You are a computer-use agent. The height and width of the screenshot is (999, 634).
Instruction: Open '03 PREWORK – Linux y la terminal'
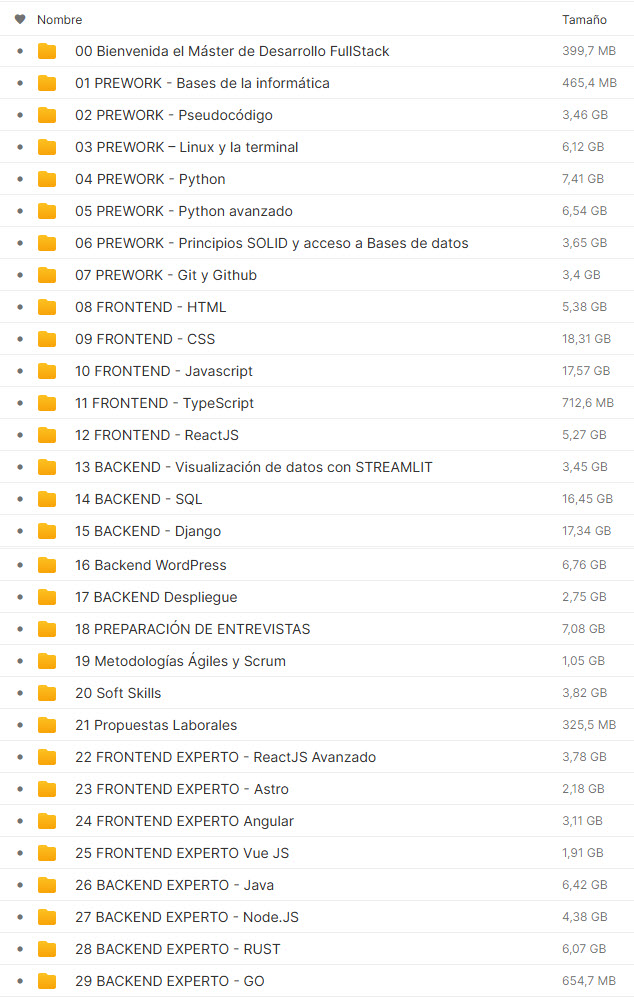(186, 147)
